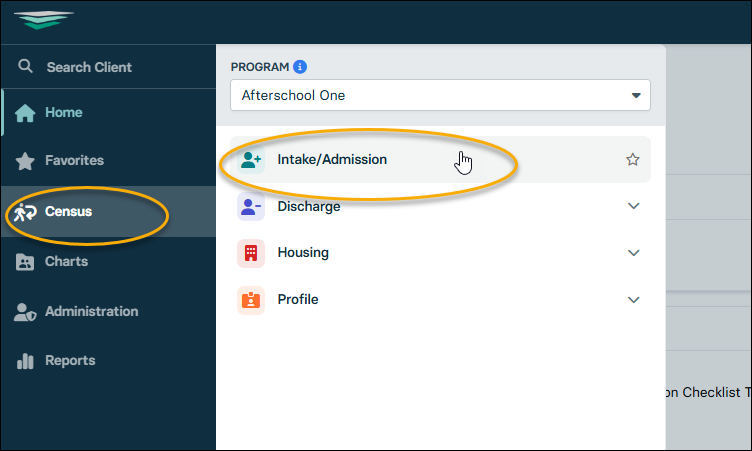Click the Program info icon

pyautogui.click(x=299, y=67)
